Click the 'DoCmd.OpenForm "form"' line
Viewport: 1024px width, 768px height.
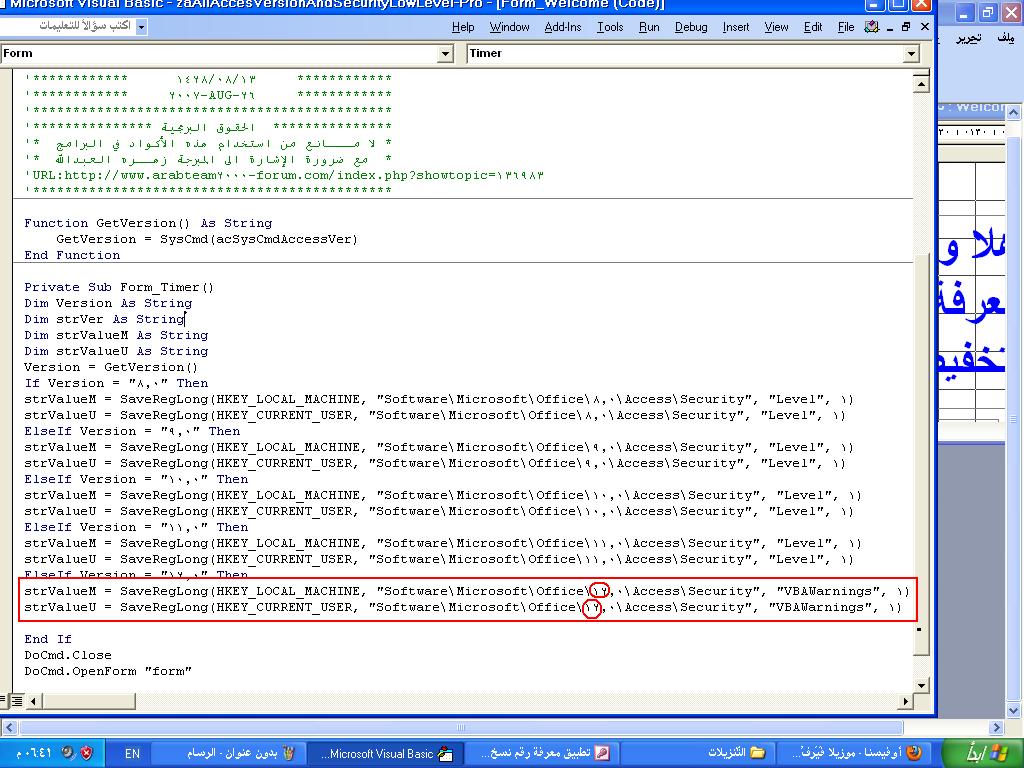click(108, 671)
